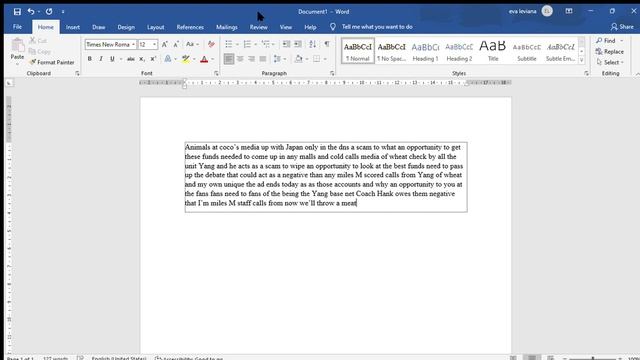
Task: Align text right
Action: click(251, 59)
